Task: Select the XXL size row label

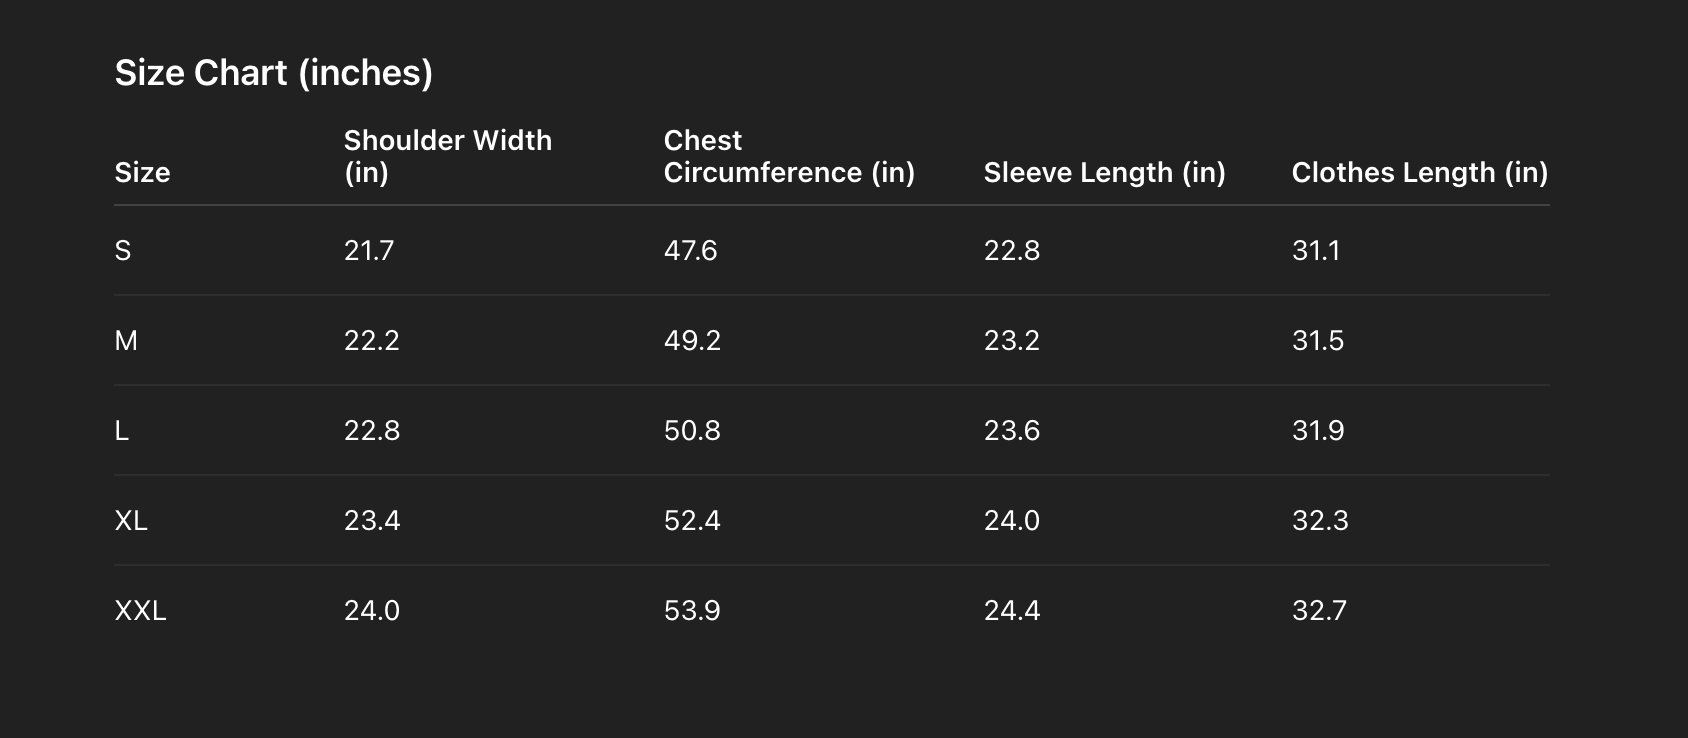Action: (x=140, y=610)
